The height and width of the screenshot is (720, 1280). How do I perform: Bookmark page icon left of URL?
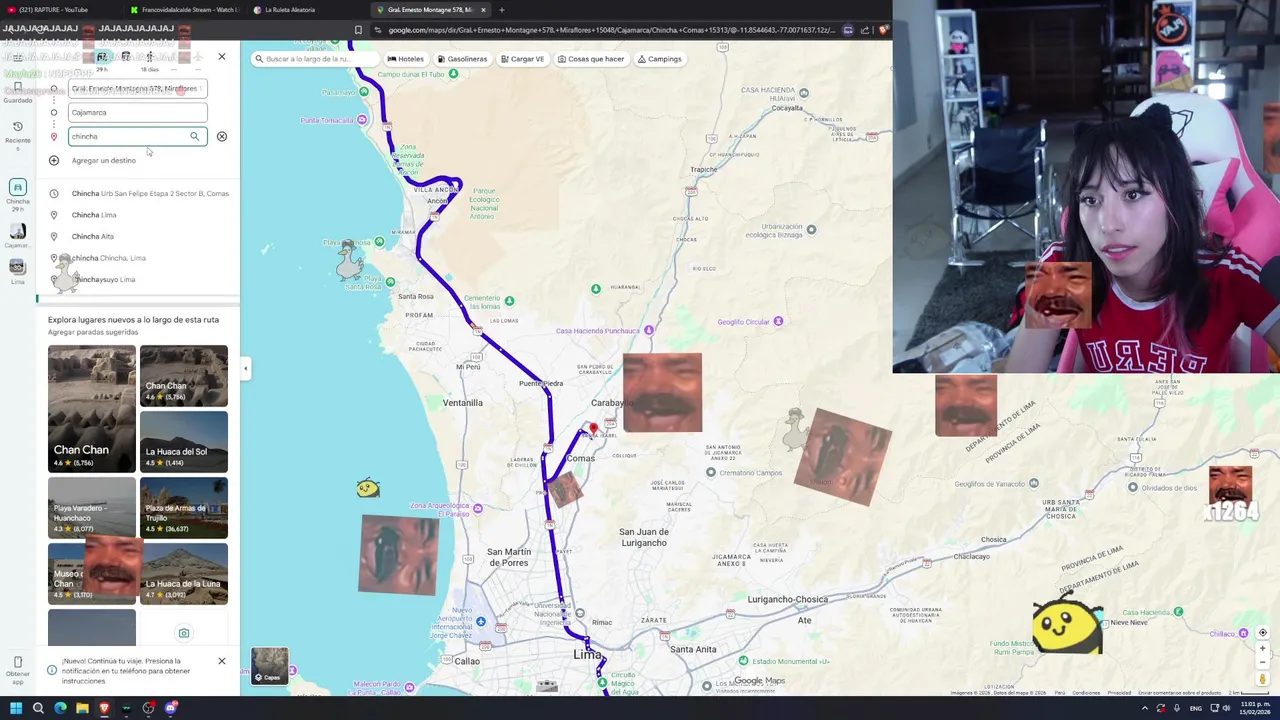358,30
